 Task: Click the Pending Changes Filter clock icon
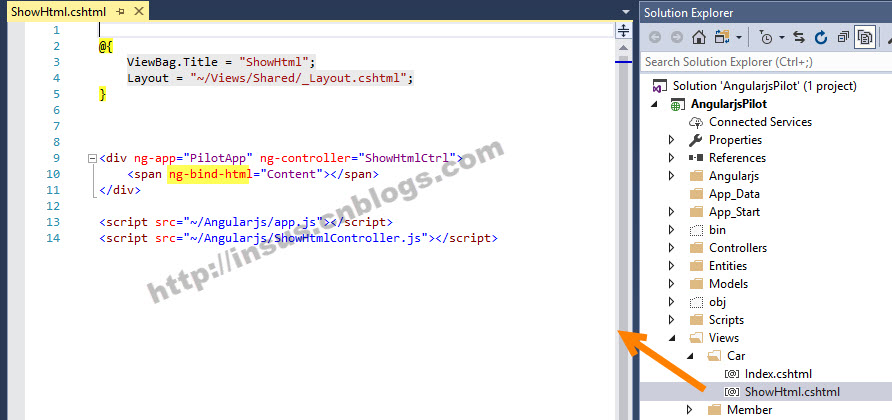[766, 38]
